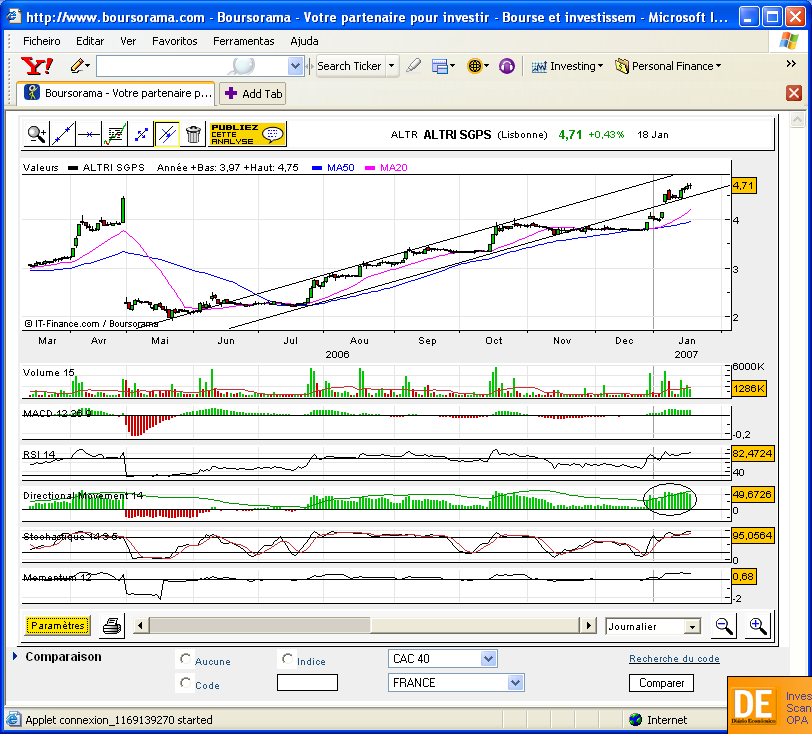Select the trend line drawing tool
Image resolution: width=812 pixels, height=734 pixels.
[63, 135]
